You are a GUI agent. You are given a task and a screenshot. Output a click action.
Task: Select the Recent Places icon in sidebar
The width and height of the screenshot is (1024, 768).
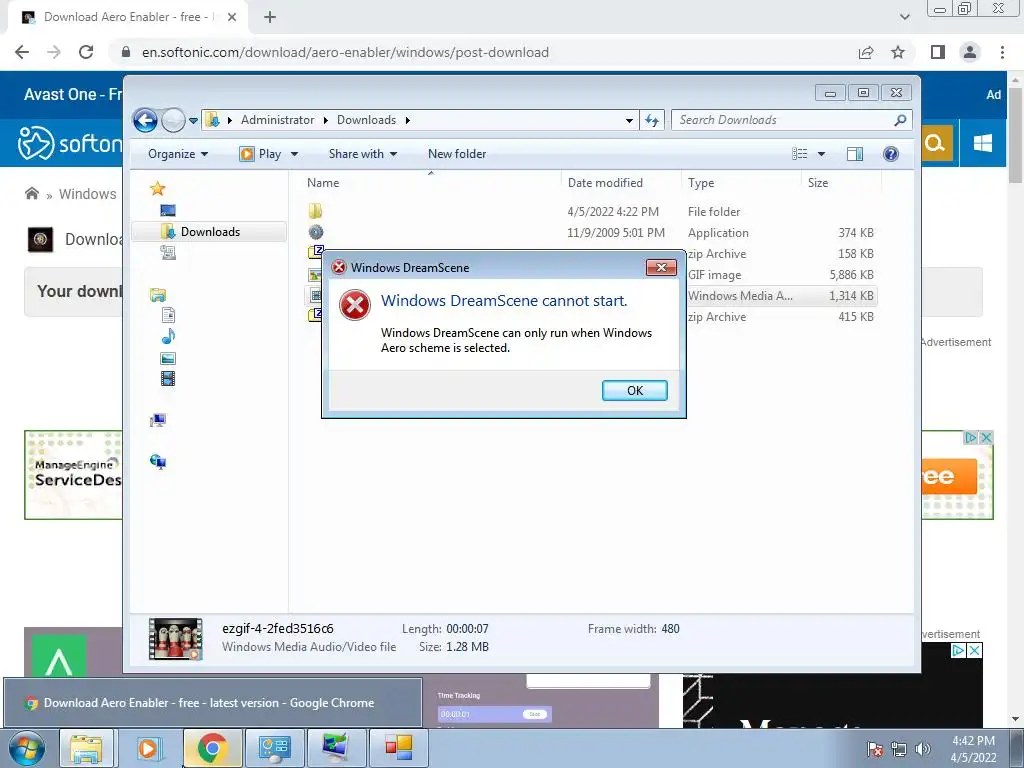(168, 253)
